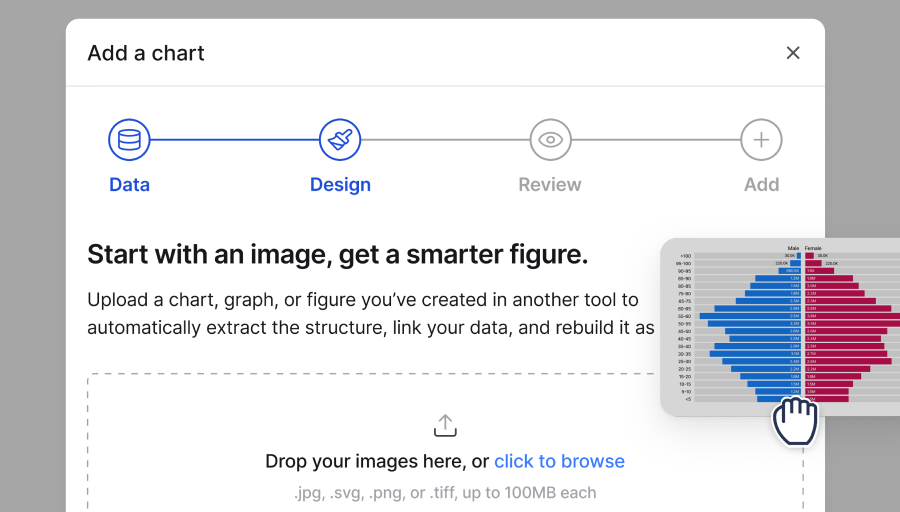Open file picker via "click to browse"

[x=559, y=461]
